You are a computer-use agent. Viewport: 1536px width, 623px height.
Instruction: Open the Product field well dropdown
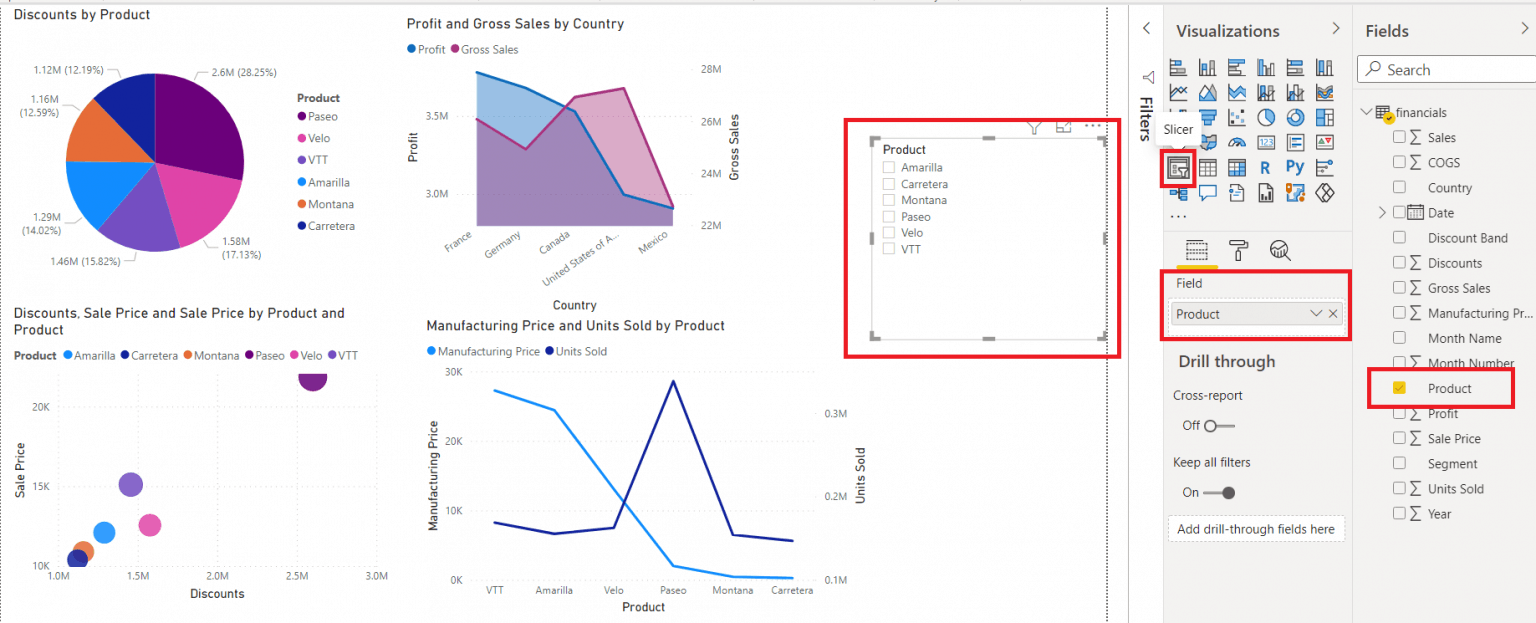[1316, 314]
